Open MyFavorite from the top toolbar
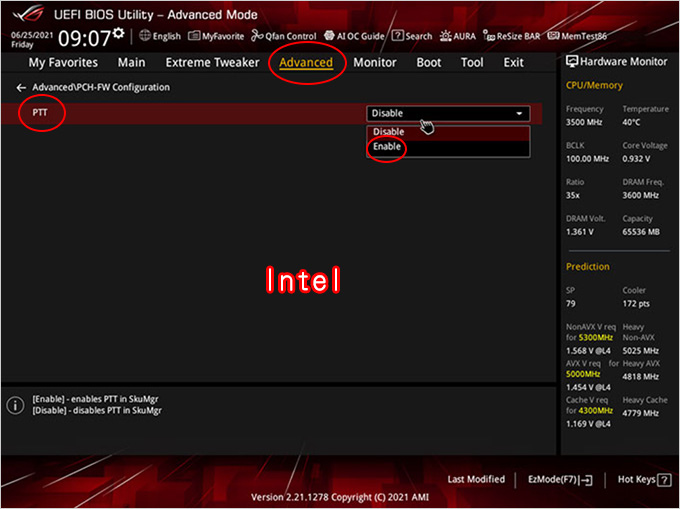Screen dimensions: 680x509 (216, 36)
